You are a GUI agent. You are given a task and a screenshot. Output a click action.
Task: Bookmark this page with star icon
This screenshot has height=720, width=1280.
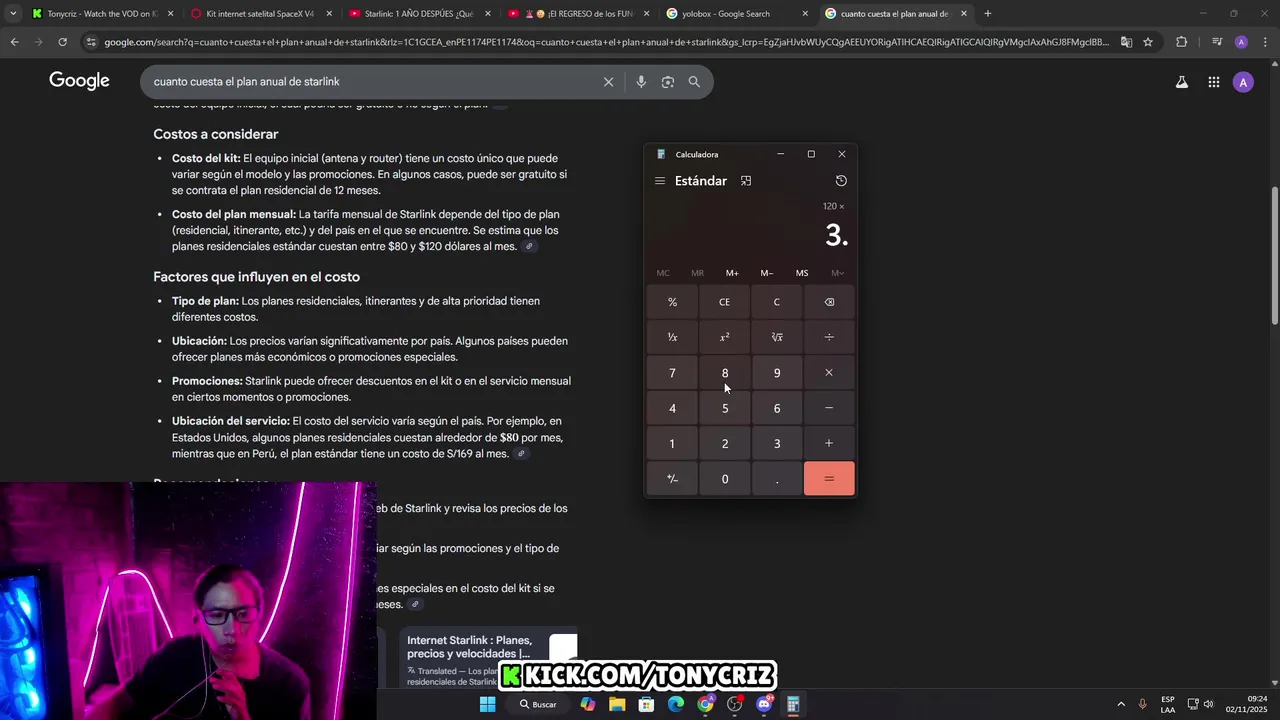1148,42
